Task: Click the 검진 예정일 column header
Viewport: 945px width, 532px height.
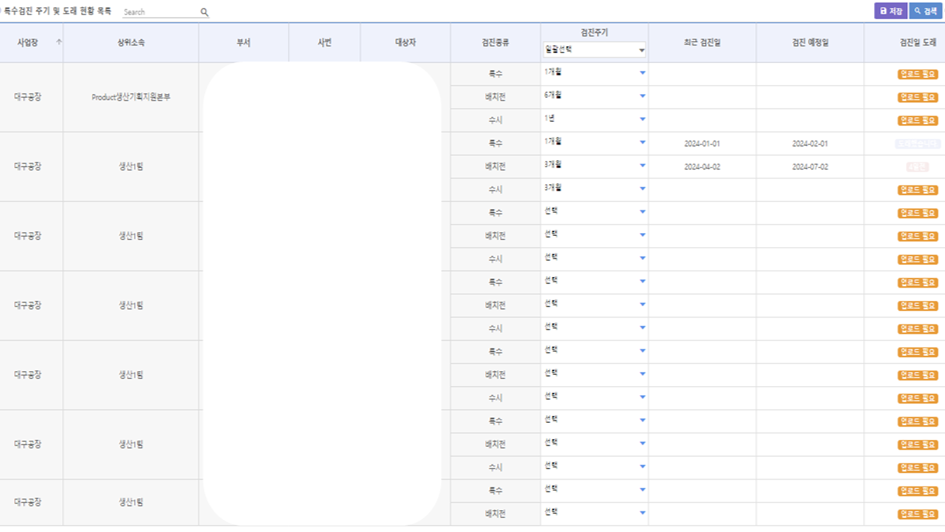Action: tap(810, 43)
